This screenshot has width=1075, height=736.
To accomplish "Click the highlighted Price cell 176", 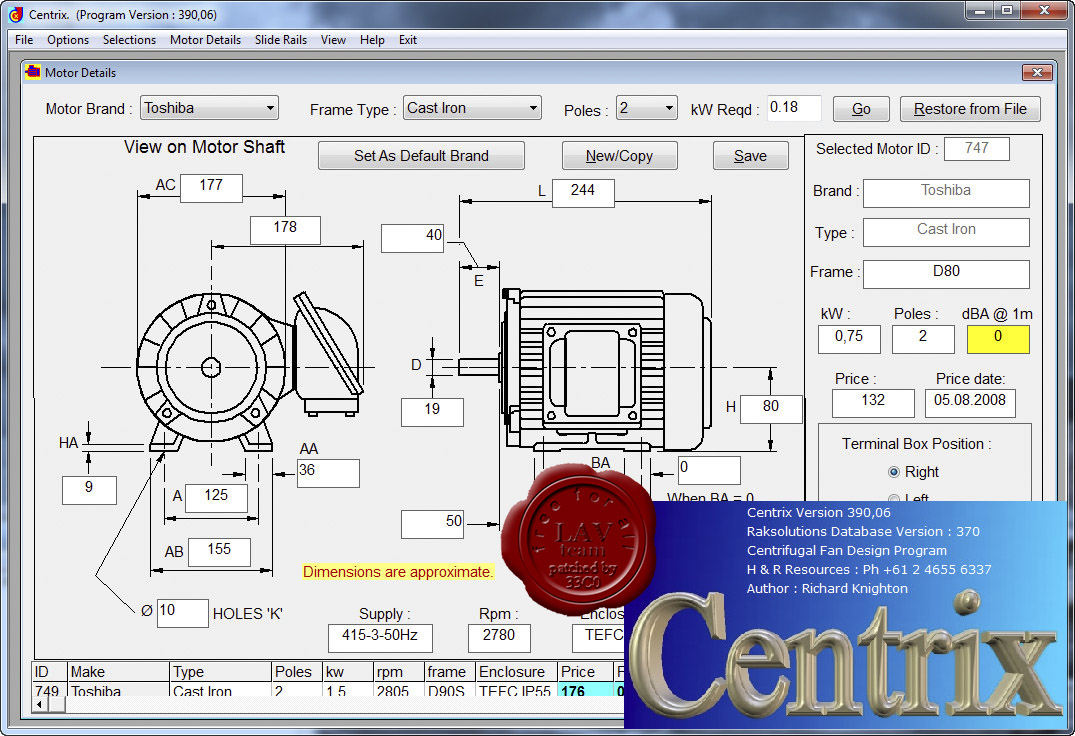I will pyautogui.click(x=585, y=690).
